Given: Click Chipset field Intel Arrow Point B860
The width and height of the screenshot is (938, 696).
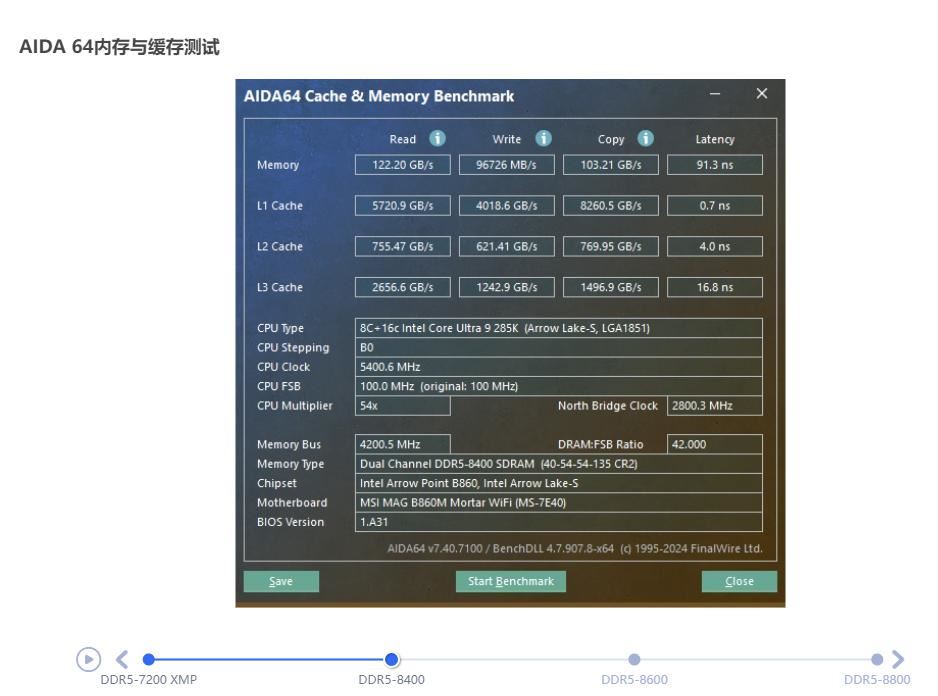Looking at the screenshot, I should tap(559, 483).
